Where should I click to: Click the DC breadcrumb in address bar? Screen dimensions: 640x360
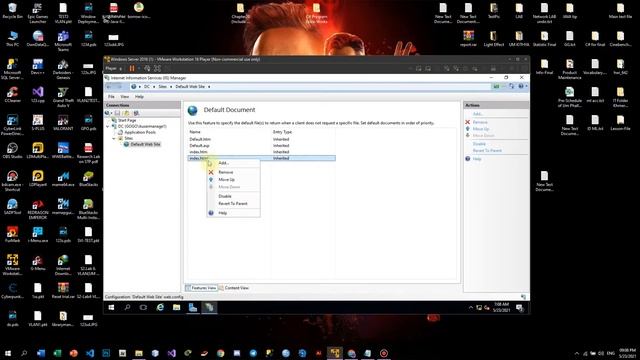147,87
